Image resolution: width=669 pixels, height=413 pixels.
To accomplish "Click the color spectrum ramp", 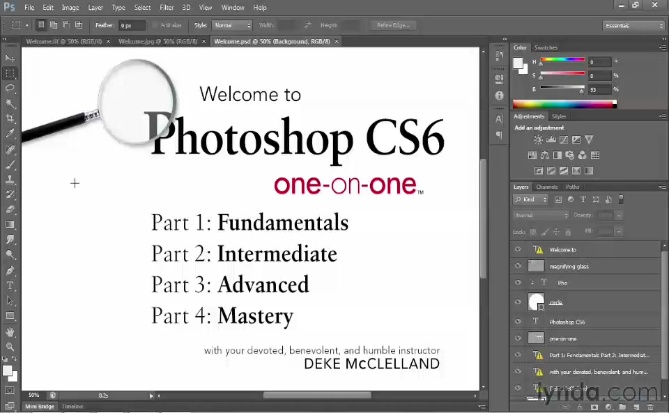I will coord(565,104).
